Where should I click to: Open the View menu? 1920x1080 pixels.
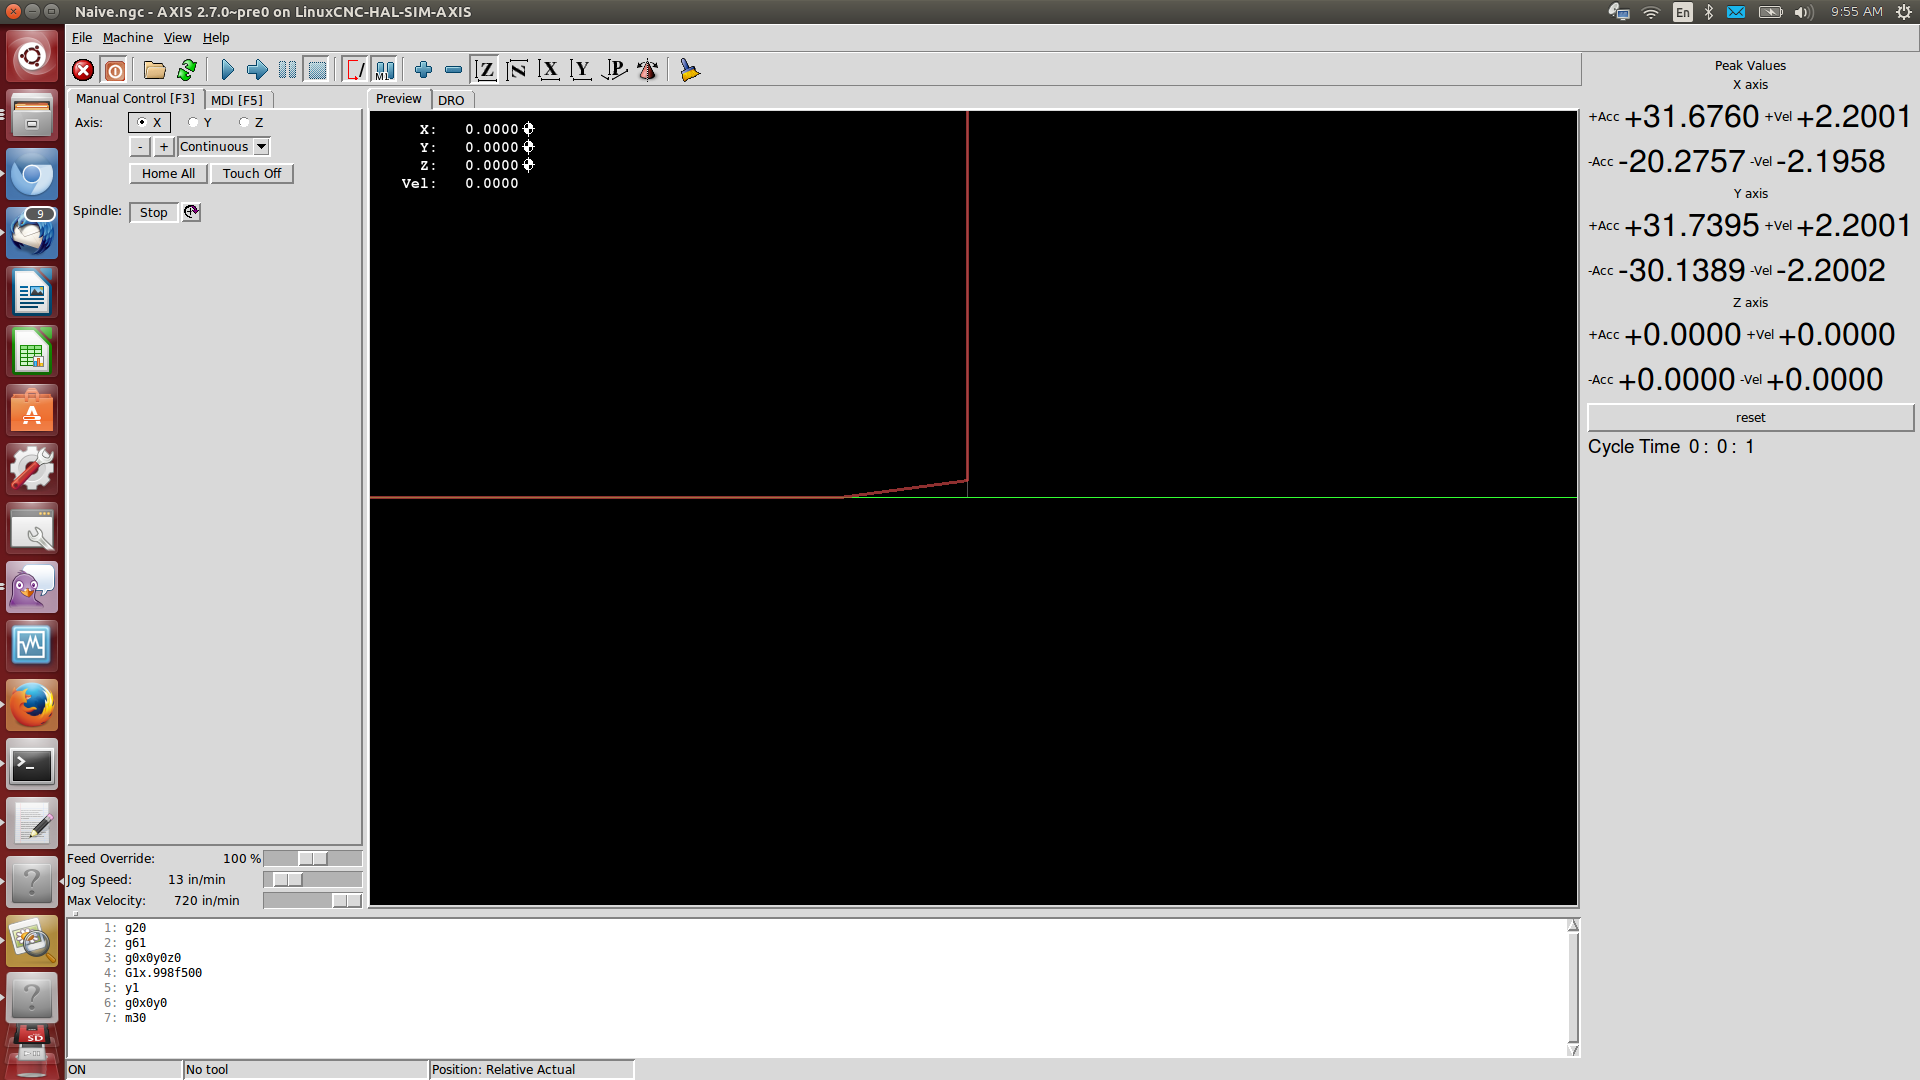click(x=177, y=38)
